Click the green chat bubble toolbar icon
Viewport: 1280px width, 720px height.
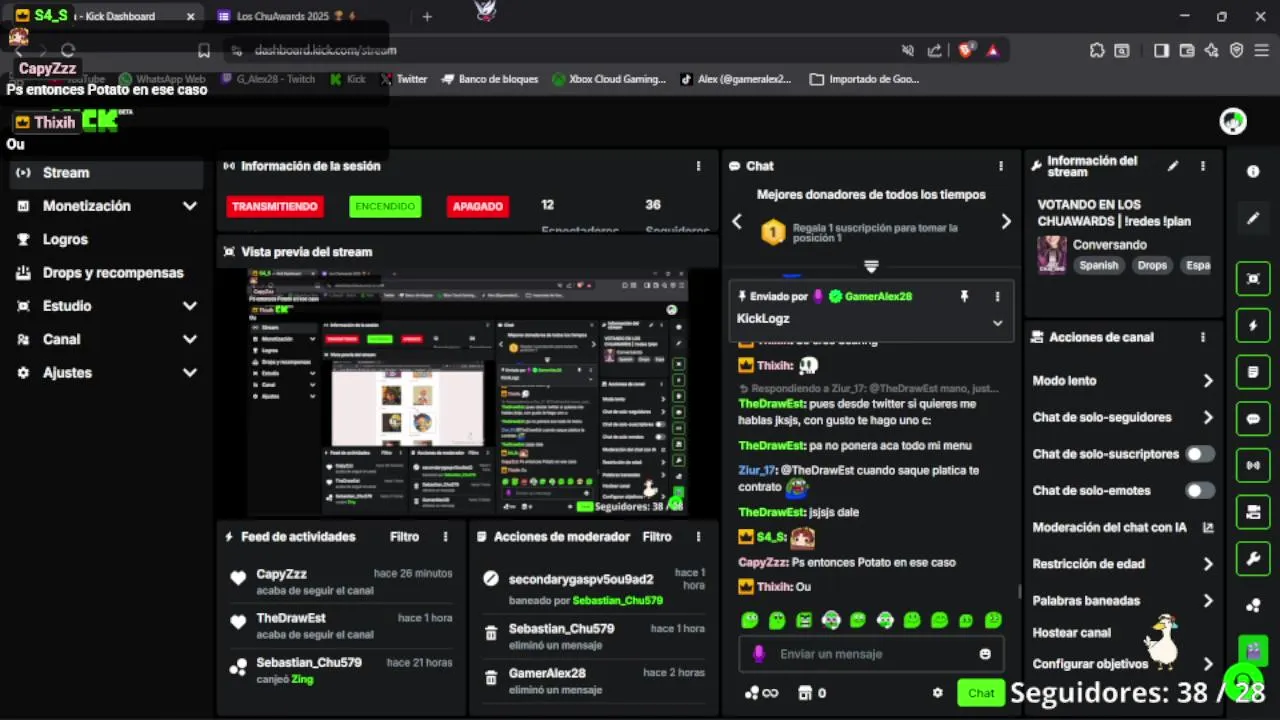(x=1253, y=419)
